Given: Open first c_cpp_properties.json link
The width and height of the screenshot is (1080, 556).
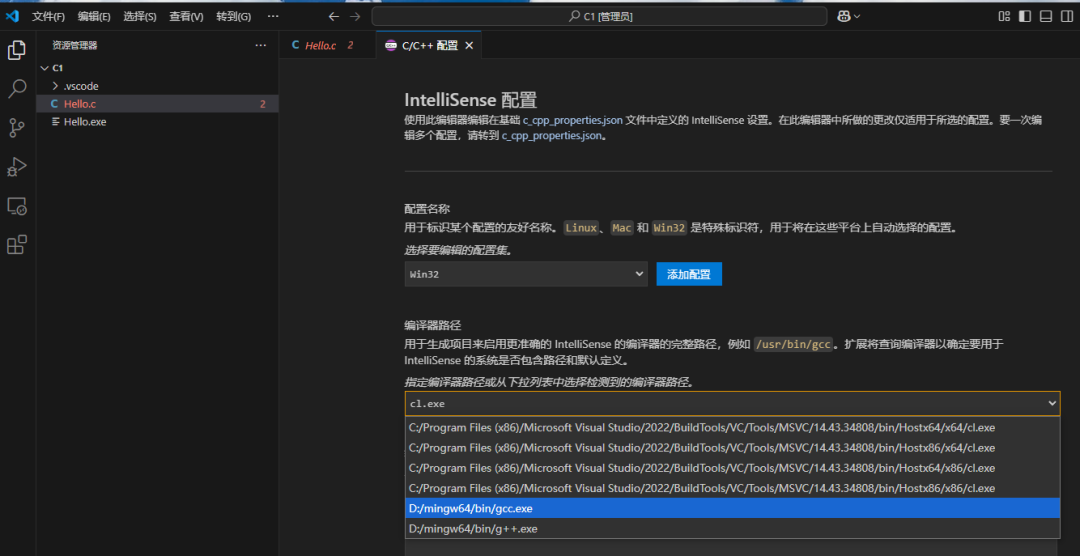Looking at the screenshot, I should (x=572, y=120).
